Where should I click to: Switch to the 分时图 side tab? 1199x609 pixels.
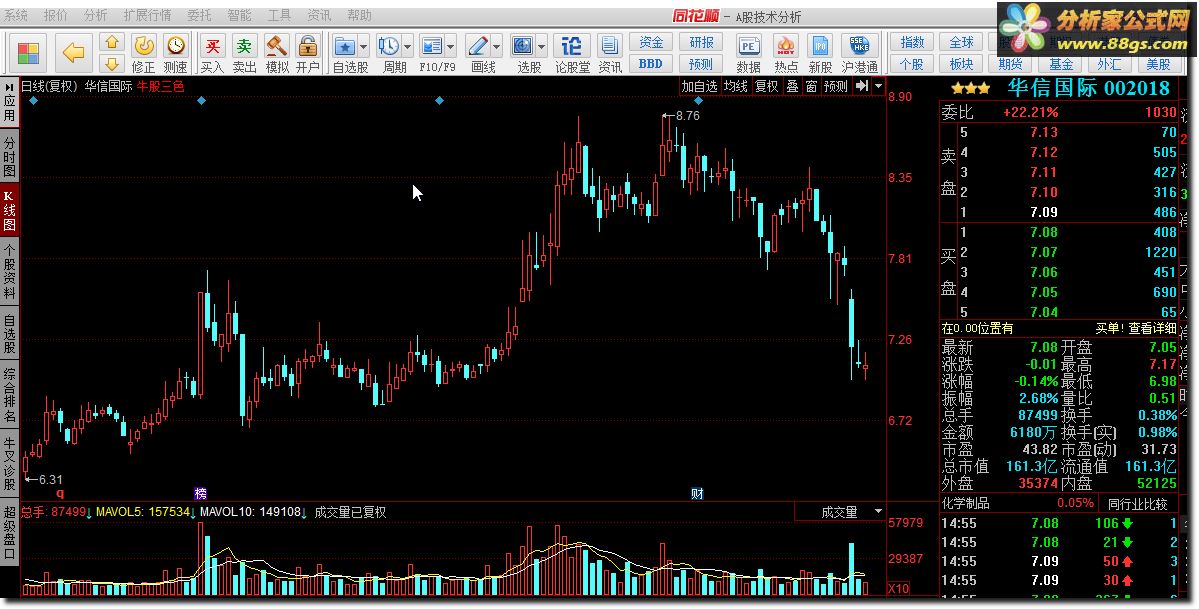(9, 156)
